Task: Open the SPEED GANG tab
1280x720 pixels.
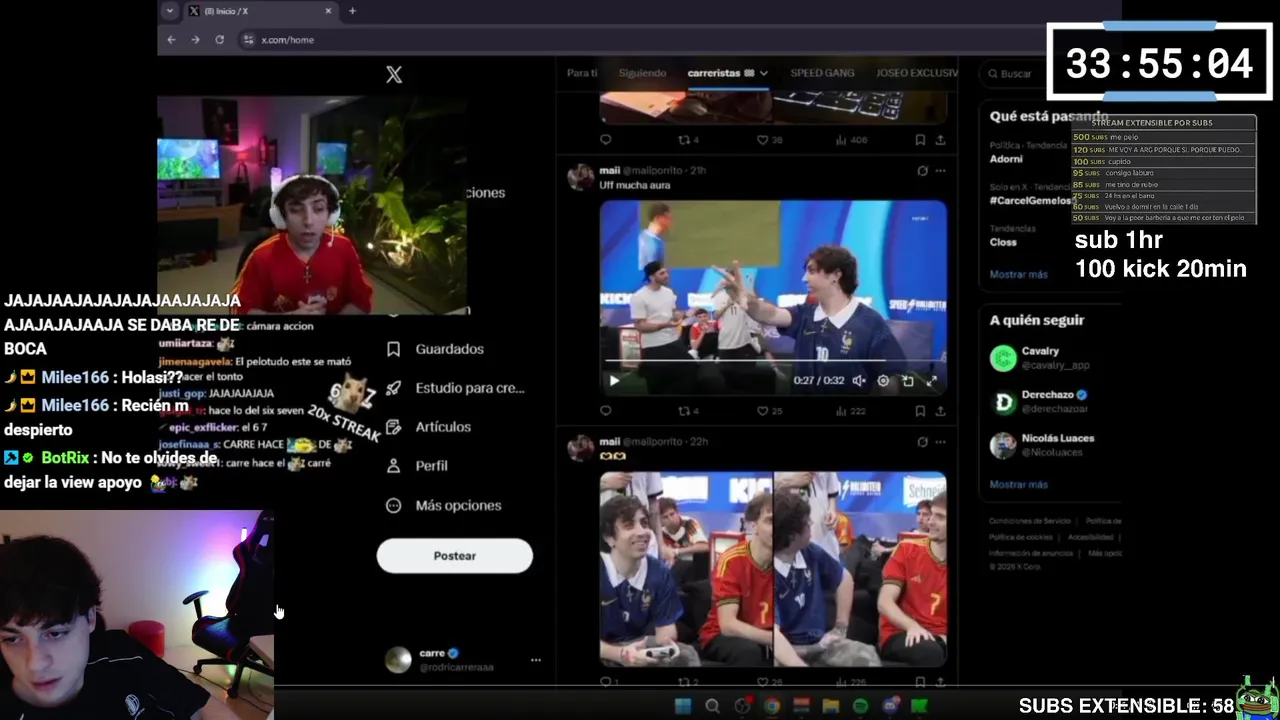Action: click(x=822, y=73)
